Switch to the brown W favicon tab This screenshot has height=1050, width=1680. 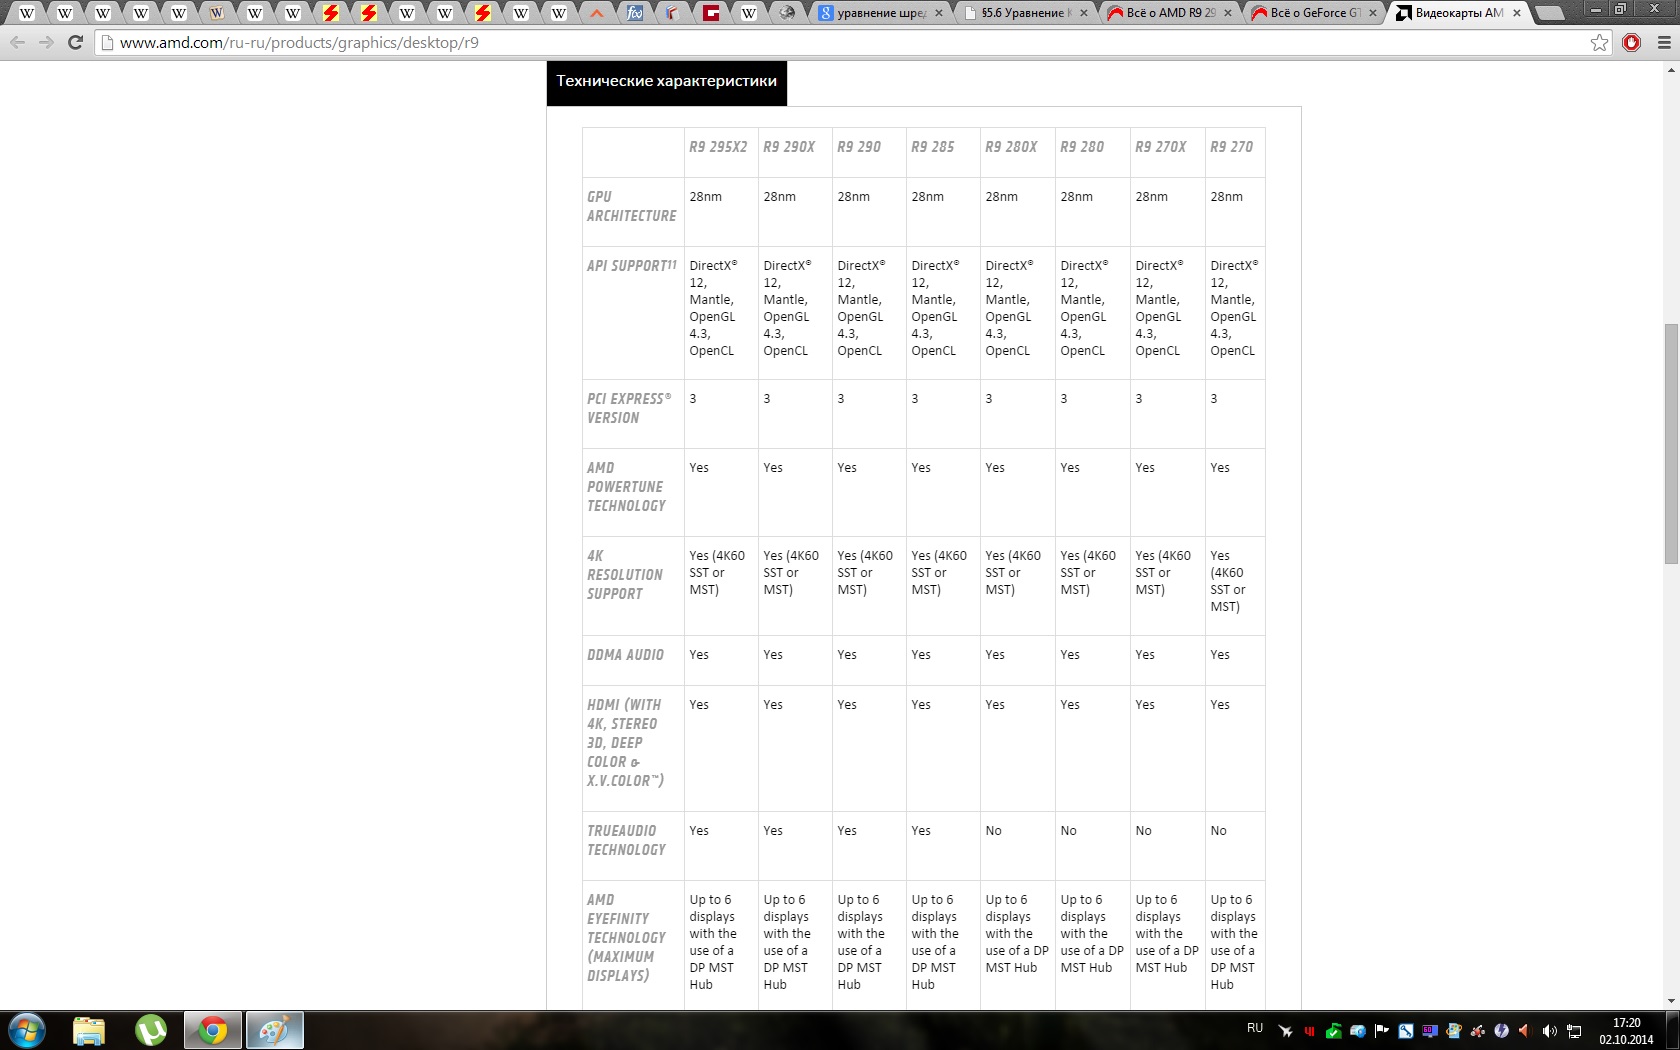click(x=217, y=13)
